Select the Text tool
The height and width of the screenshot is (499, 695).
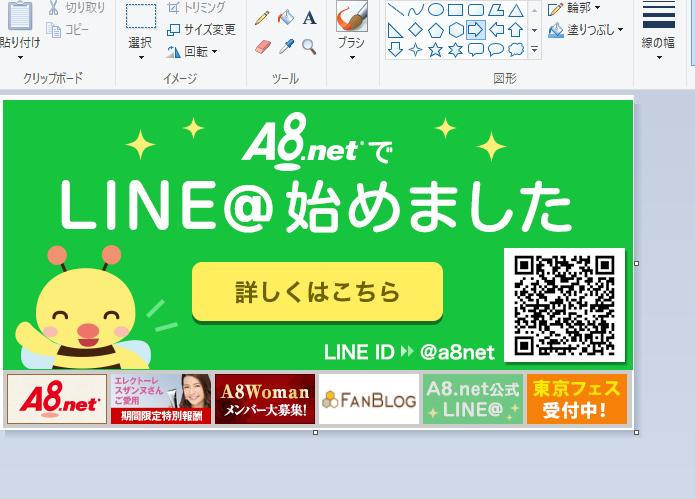(309, 18)
